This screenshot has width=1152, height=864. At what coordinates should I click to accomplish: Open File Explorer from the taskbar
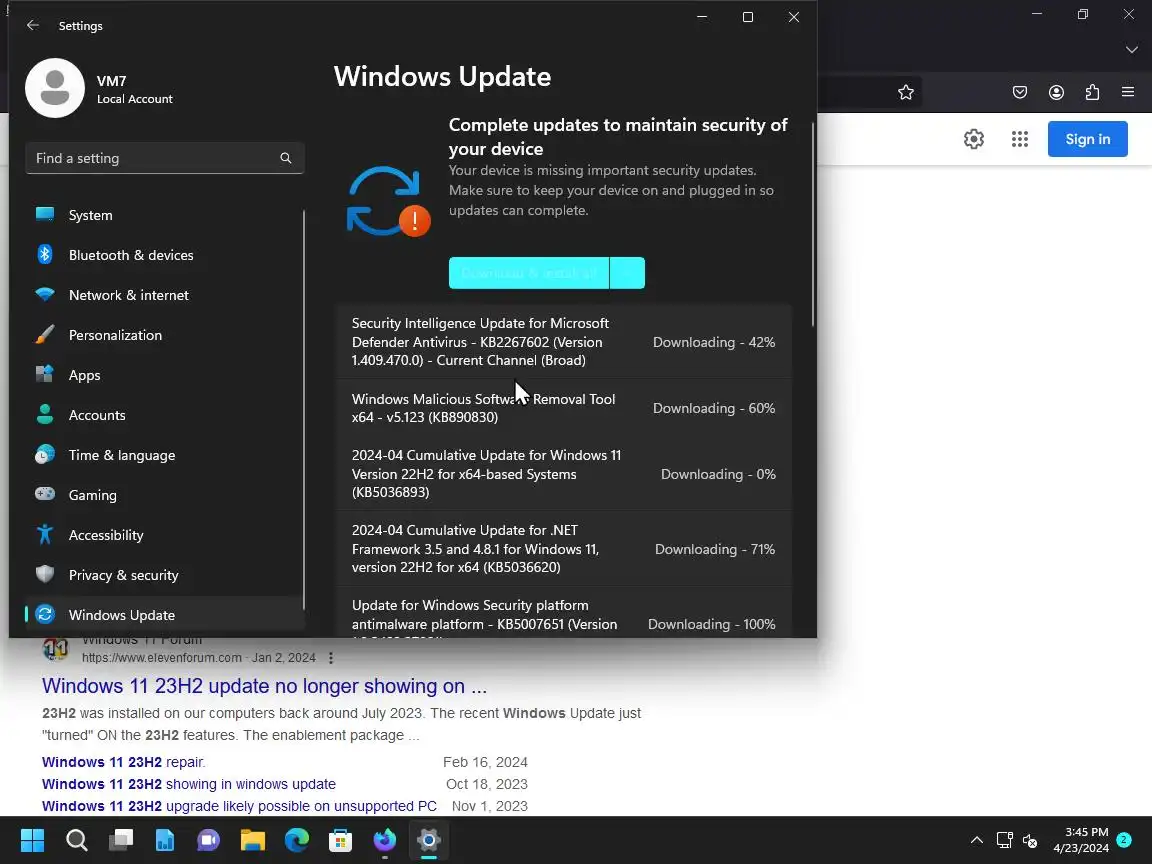point(253,840)
